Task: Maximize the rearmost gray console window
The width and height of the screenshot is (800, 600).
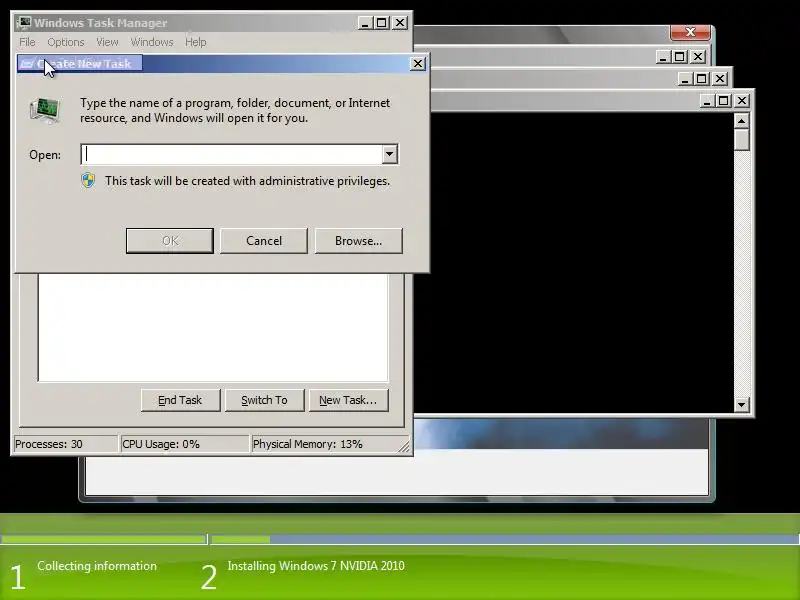Action: 680,57
